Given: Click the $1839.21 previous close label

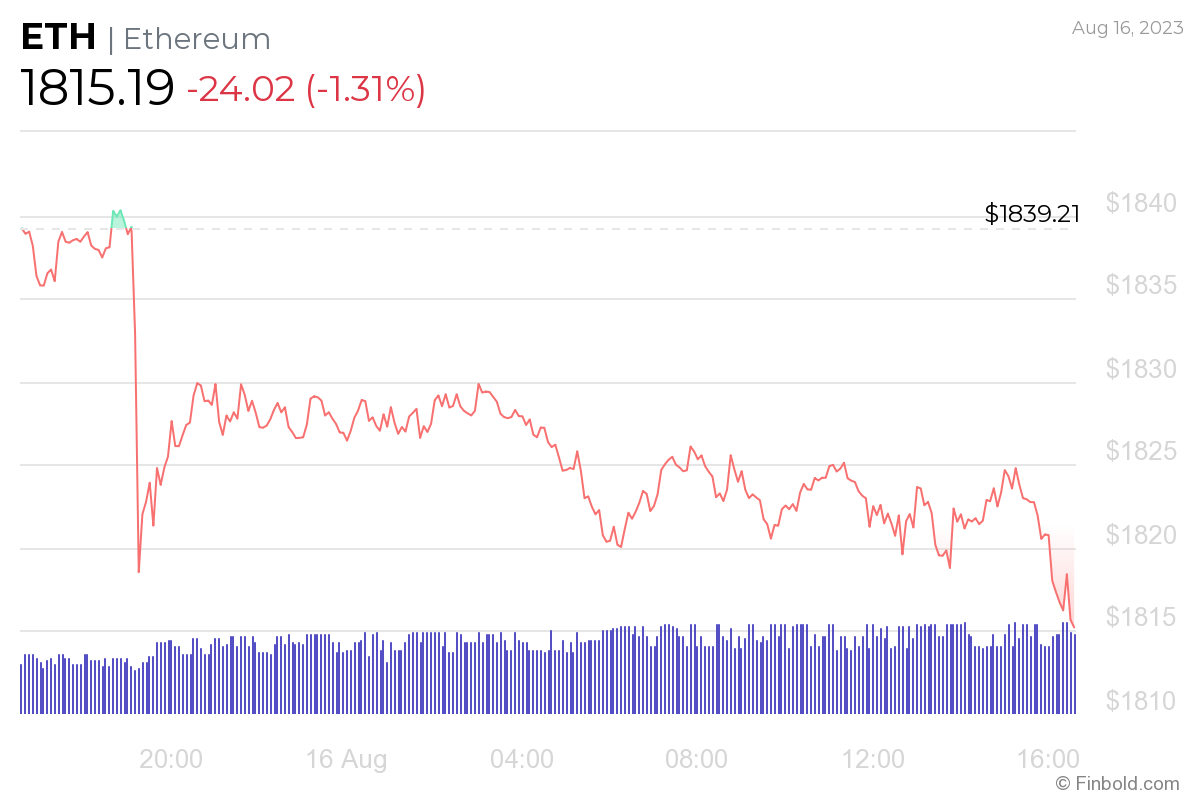Looking at the screenshot, I should pyautogui.click(x=1032, y=213).
